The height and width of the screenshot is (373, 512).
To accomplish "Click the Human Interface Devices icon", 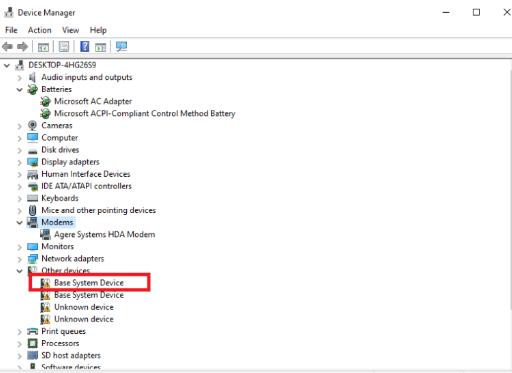I will click(x=33, y=174).
